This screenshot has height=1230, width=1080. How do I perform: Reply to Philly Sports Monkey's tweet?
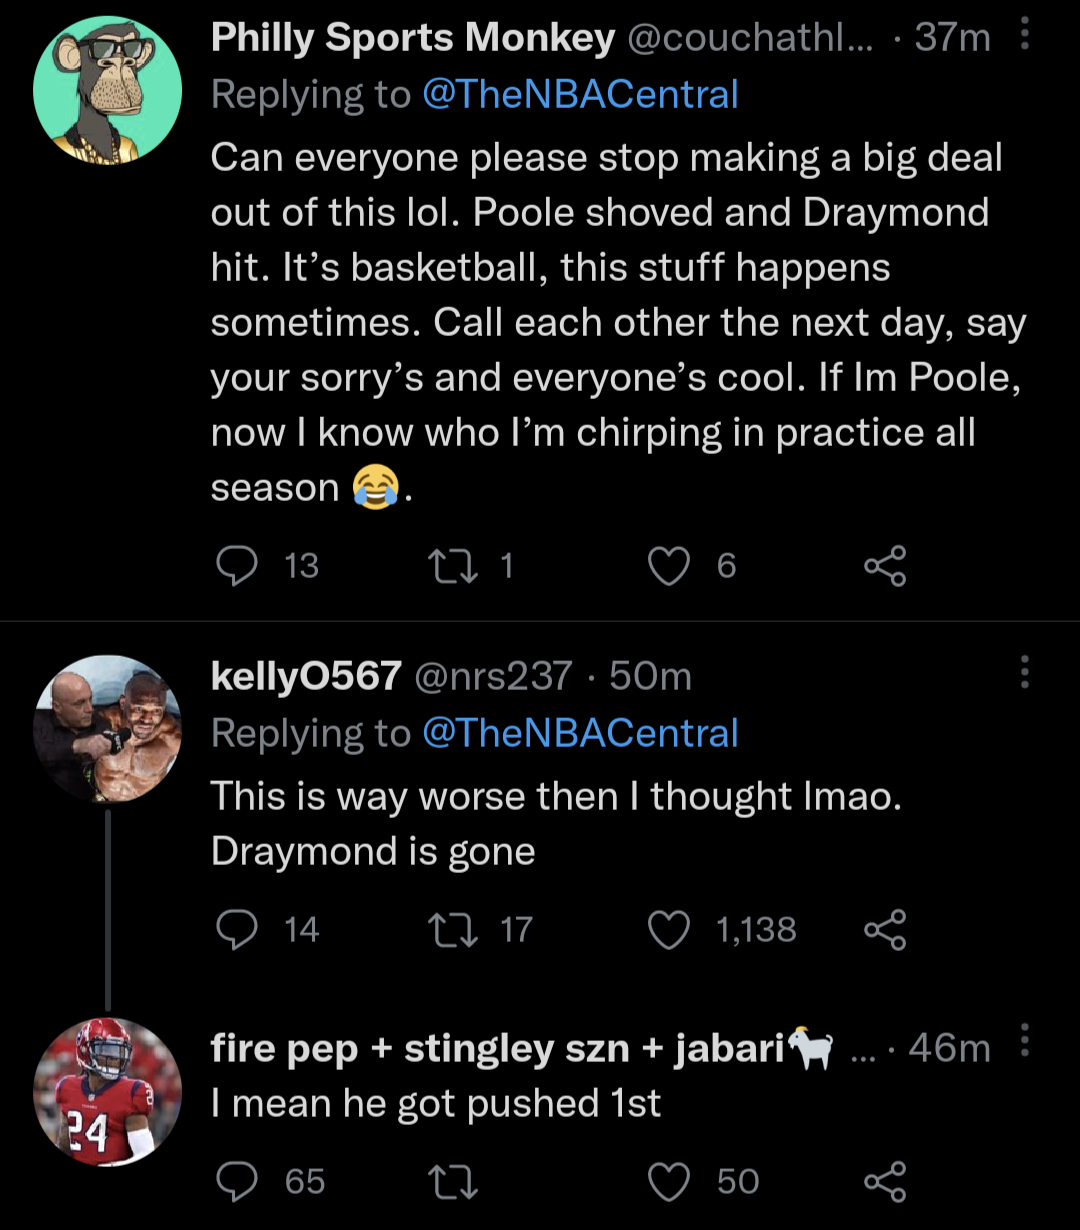pos(238,566)
